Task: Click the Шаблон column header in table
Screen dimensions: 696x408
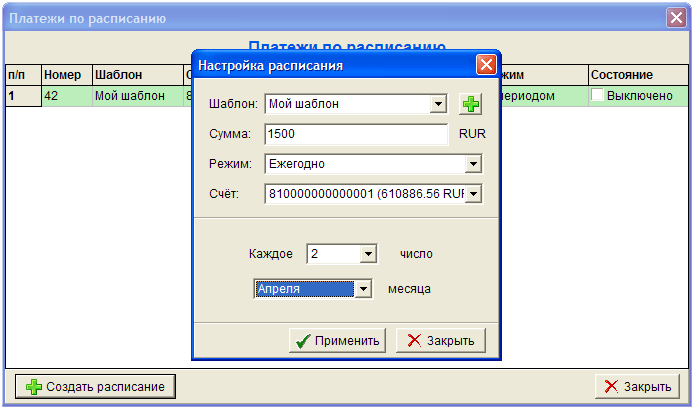Action: click(x=136, y=75)
